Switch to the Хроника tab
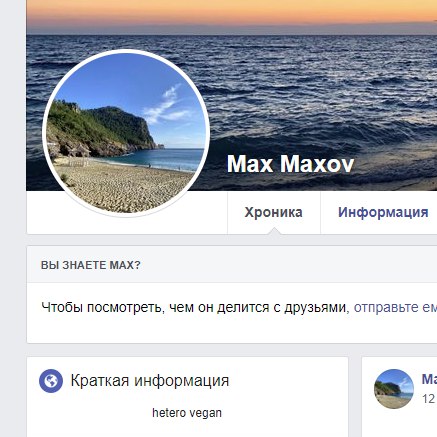The width and height of the screenshot is (437, 437). pyautogui.click(x=273, y=212)
